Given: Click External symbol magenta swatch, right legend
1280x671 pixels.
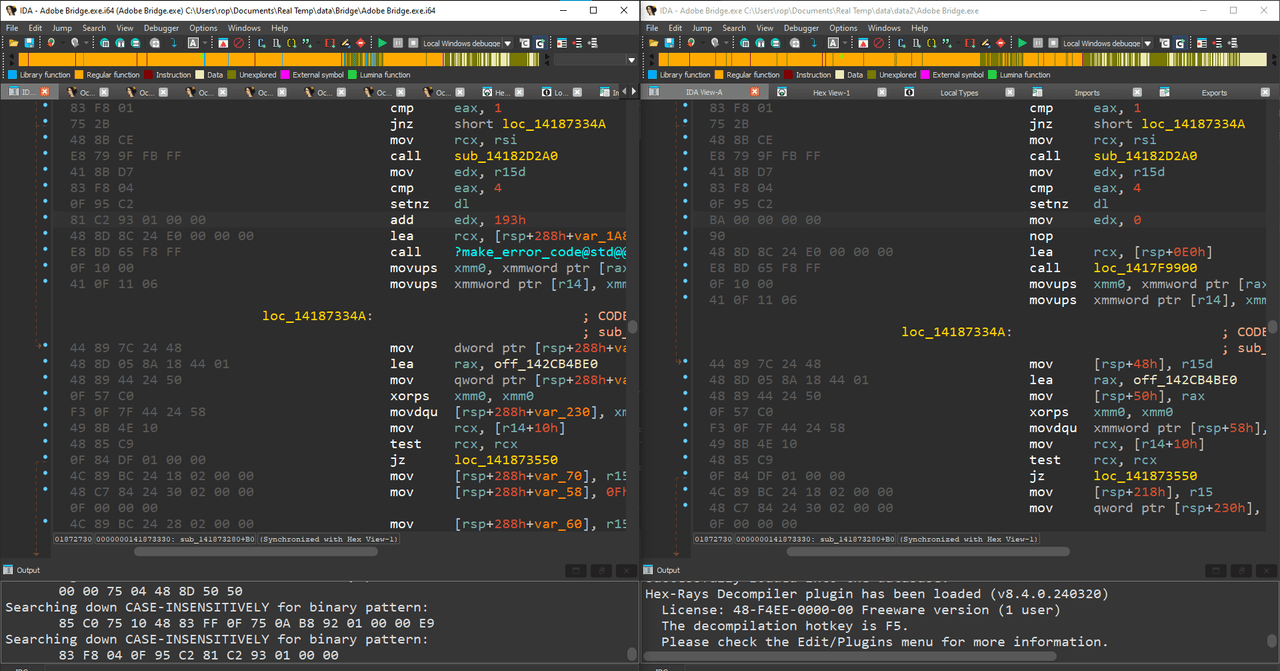Looking at the screenshot, I should click(925, 75).
